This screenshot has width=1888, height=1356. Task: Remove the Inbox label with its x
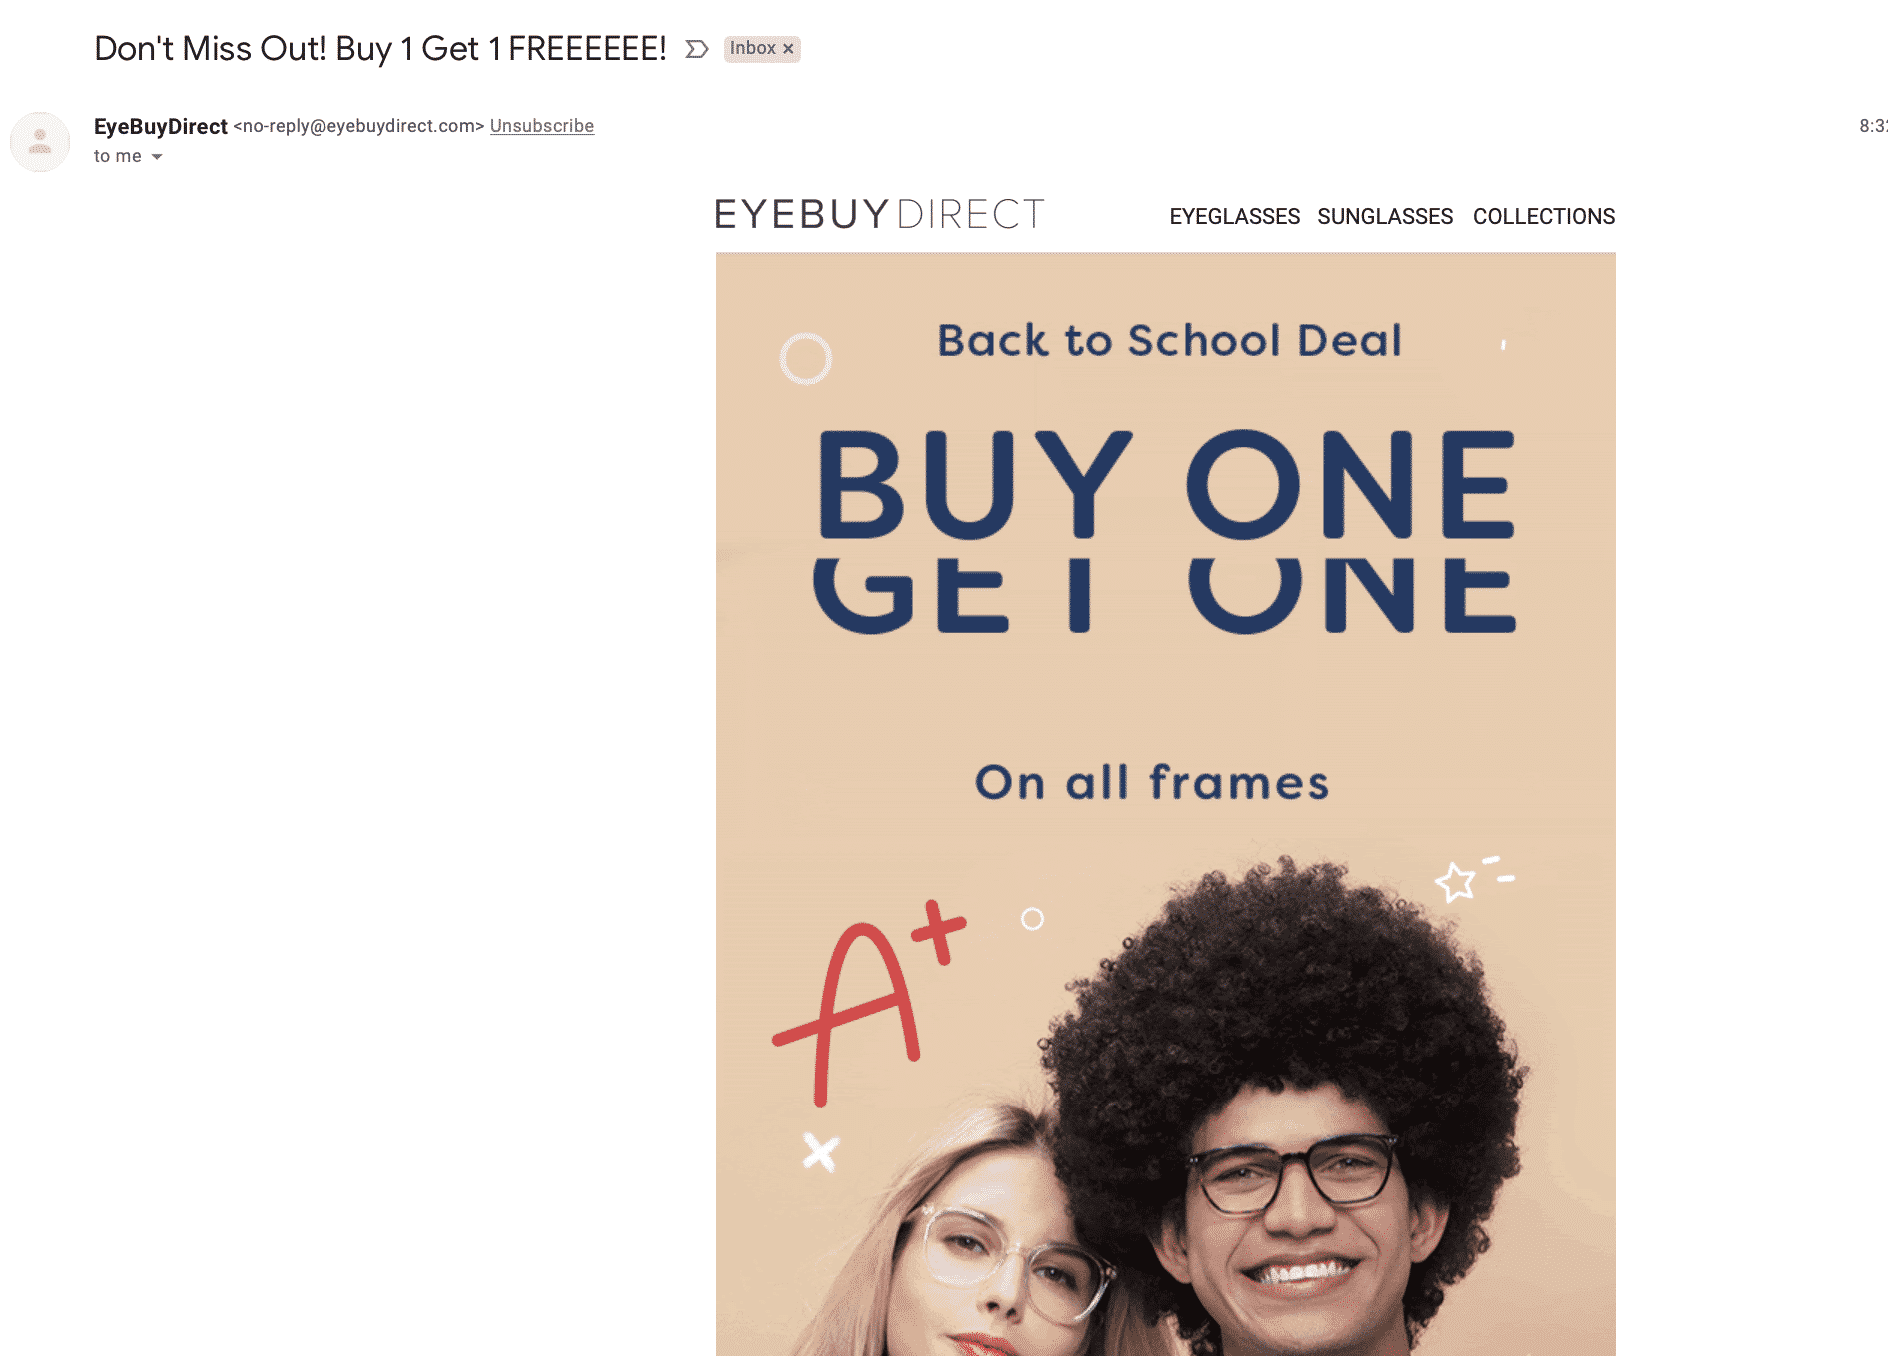(x=788, y=49)
